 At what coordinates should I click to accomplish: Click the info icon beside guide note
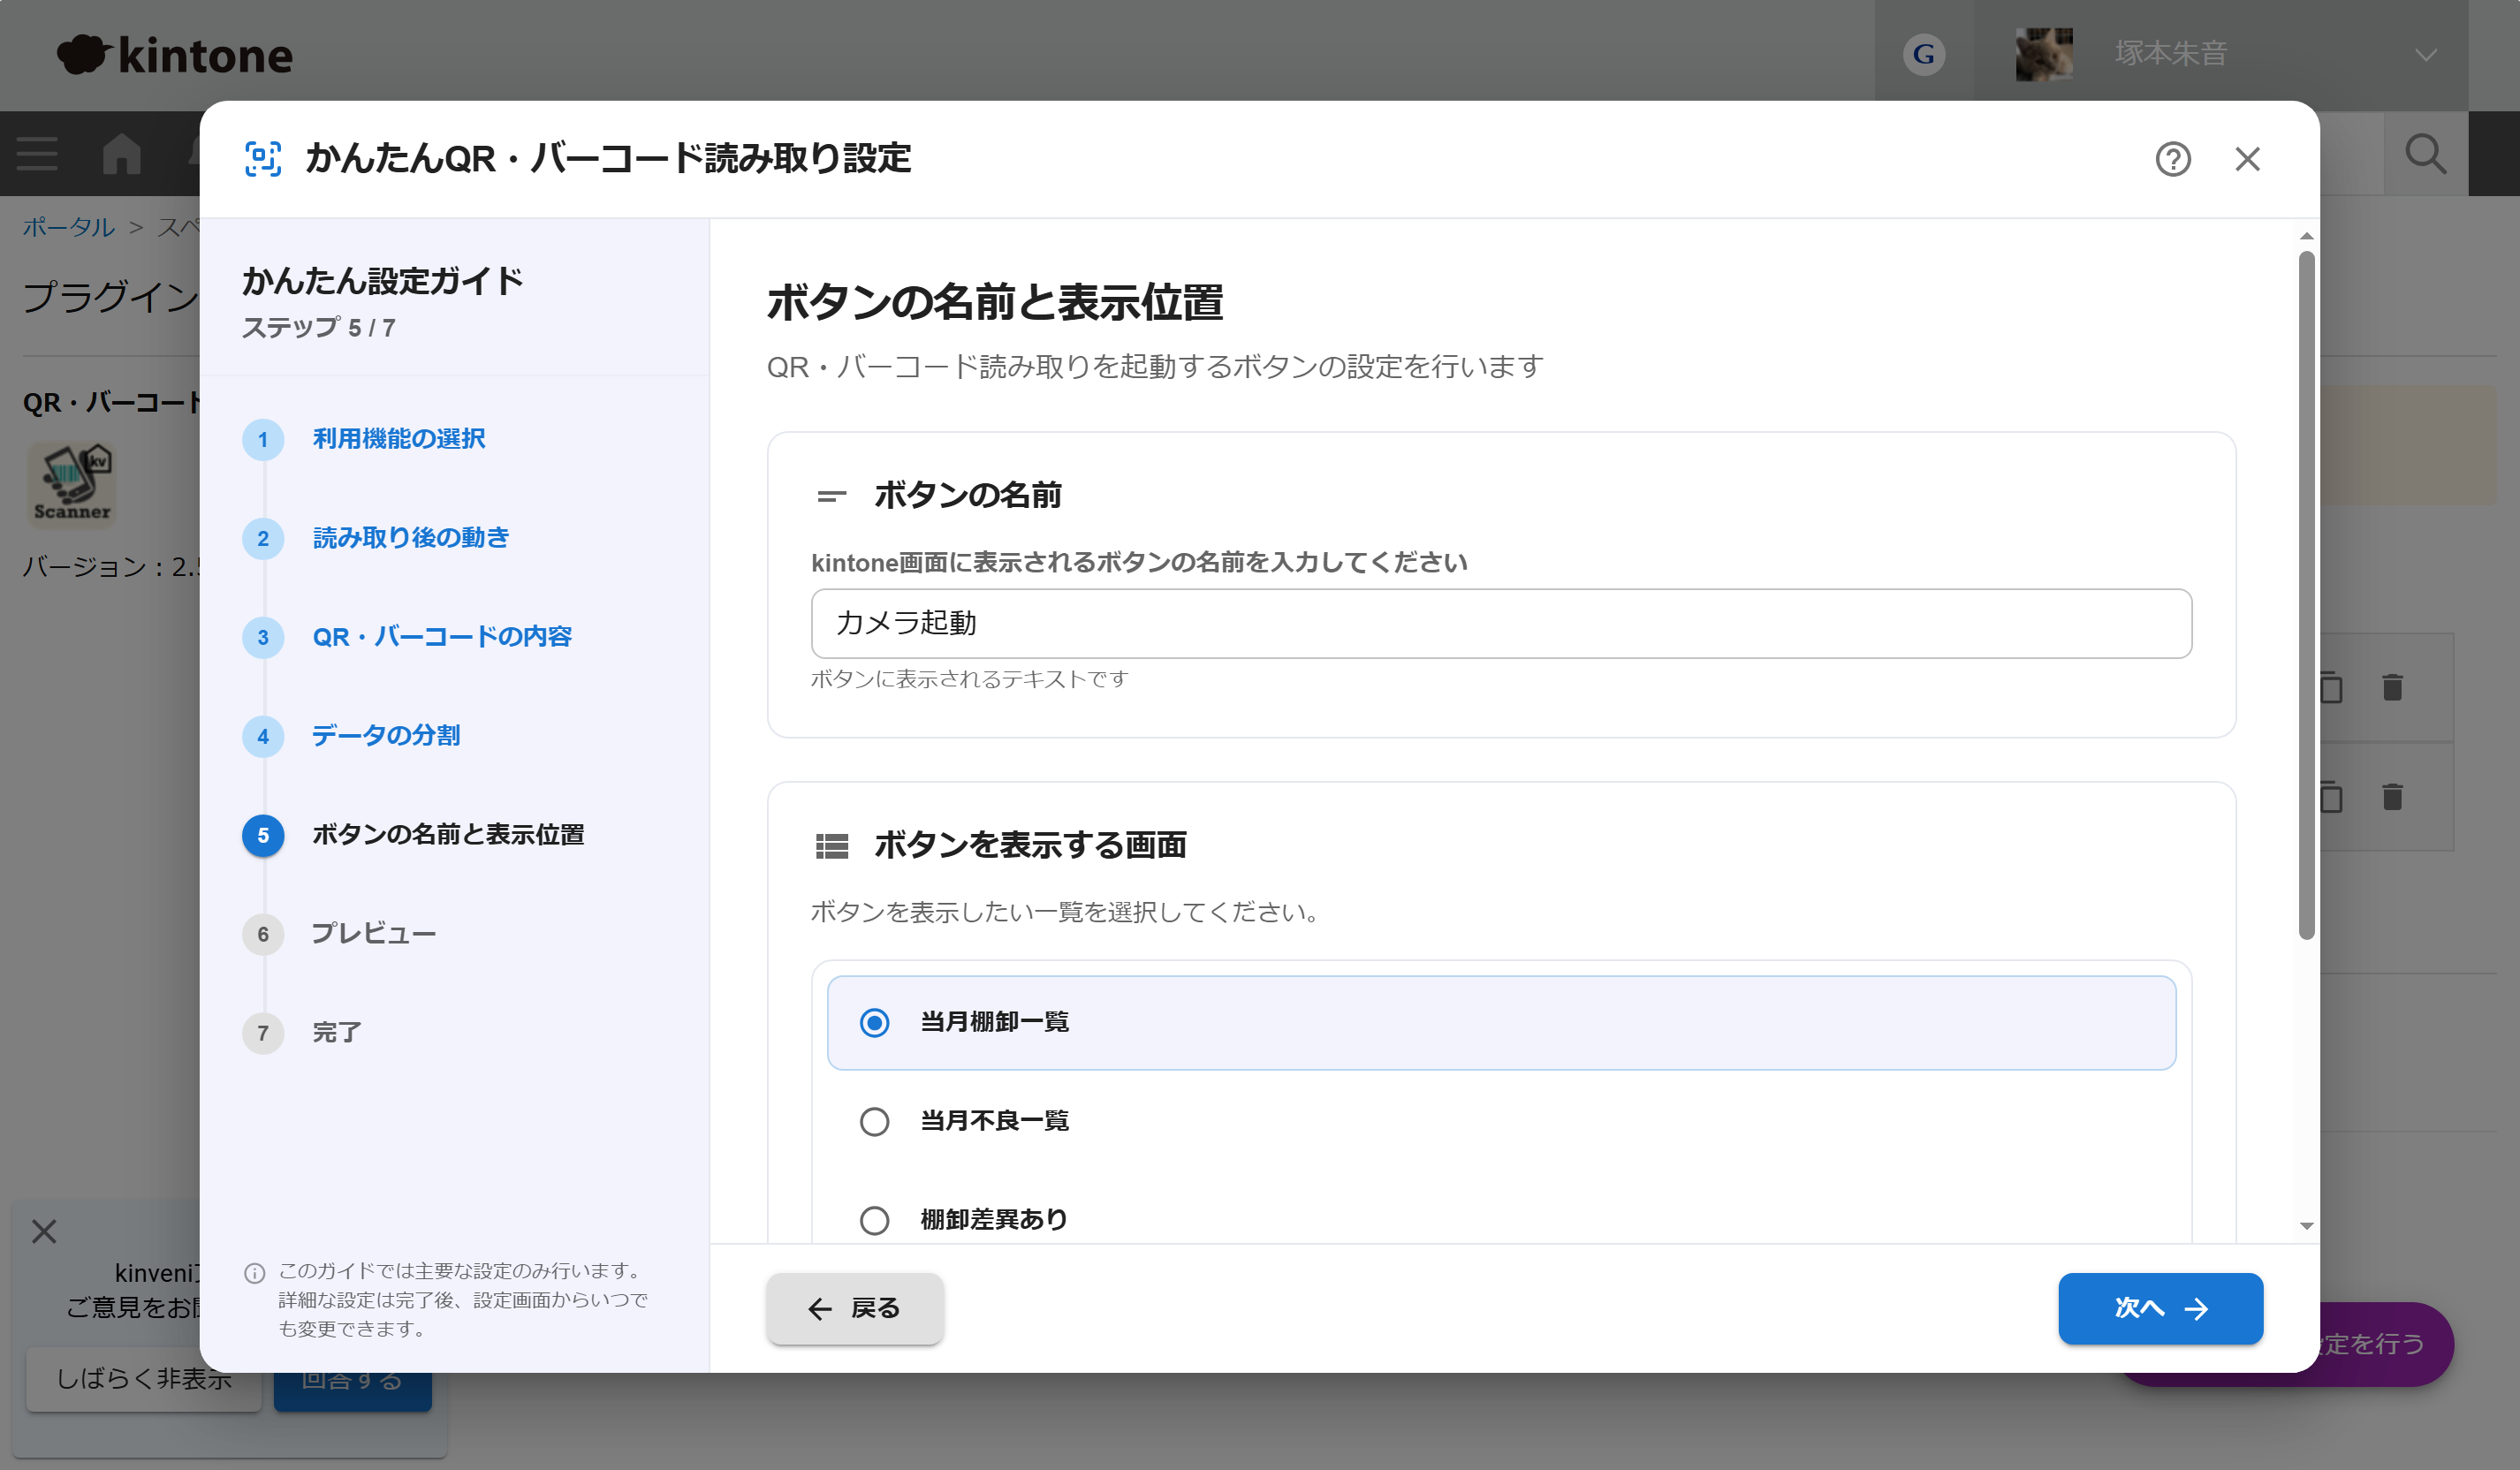[255, 1273]
